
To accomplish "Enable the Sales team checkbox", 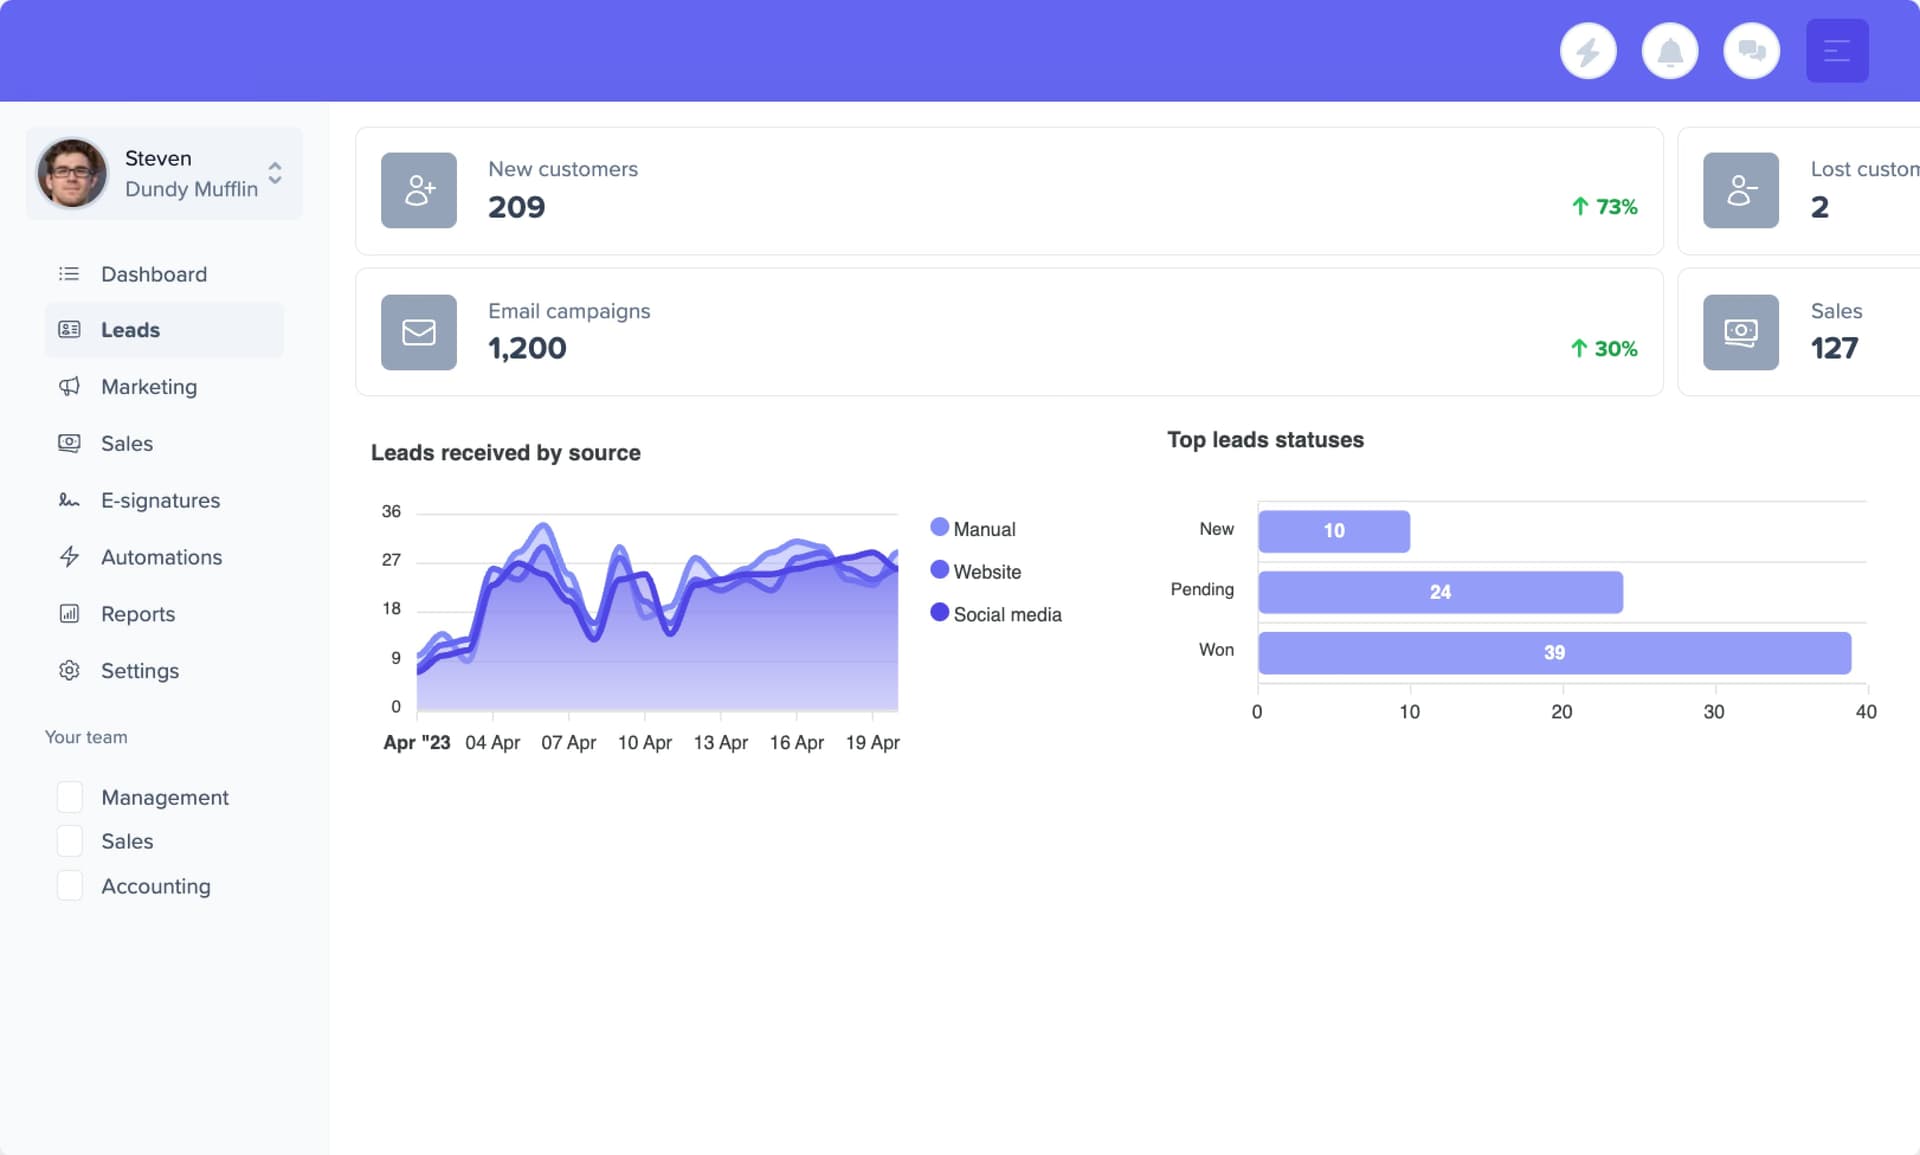I will [70, 841].
